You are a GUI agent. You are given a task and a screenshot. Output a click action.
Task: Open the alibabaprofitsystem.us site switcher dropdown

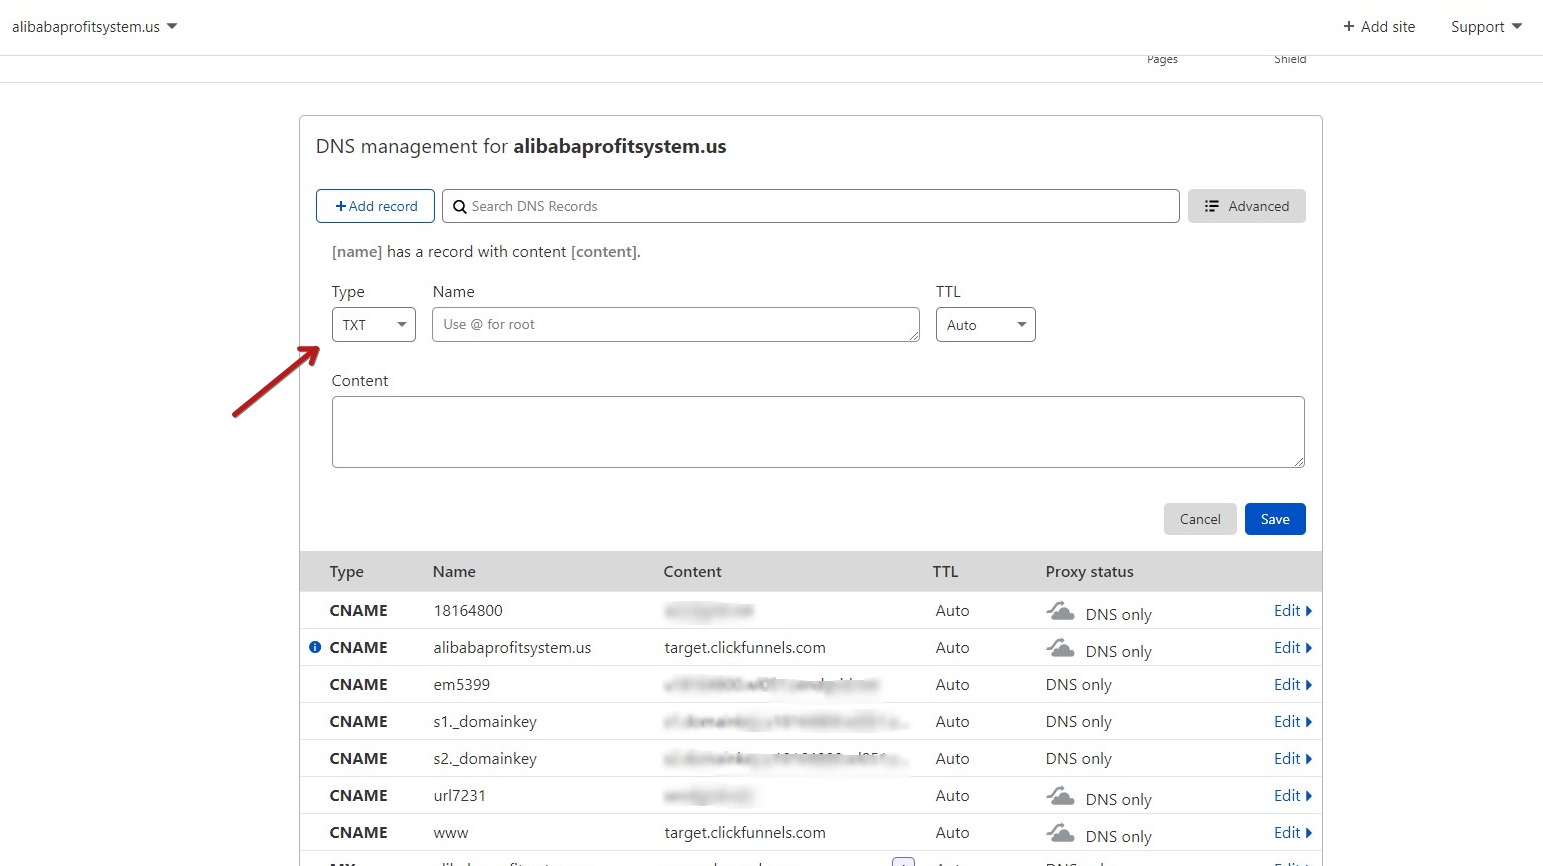94,27
